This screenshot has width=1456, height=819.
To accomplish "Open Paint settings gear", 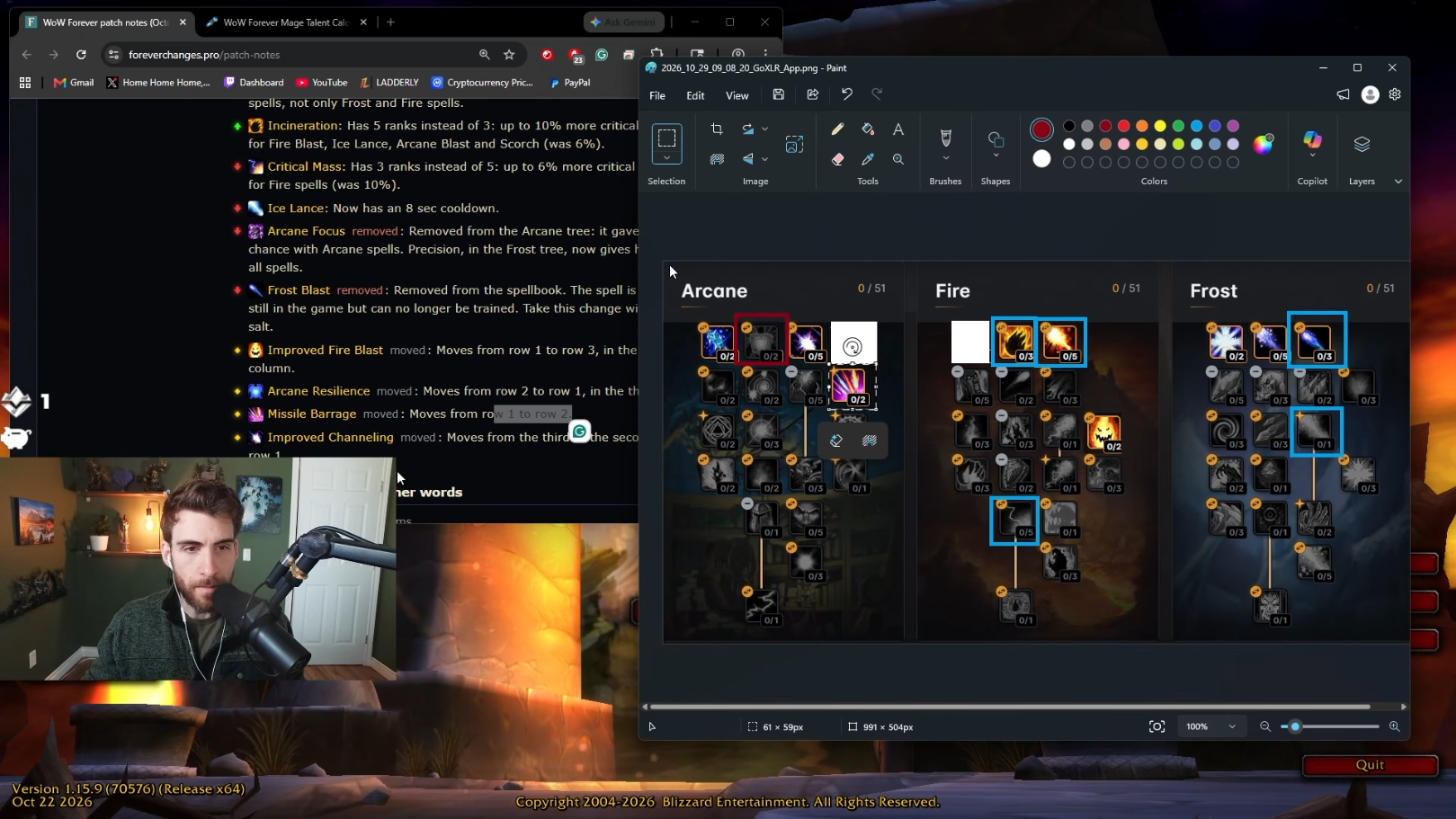I will tap(1394, 95).
